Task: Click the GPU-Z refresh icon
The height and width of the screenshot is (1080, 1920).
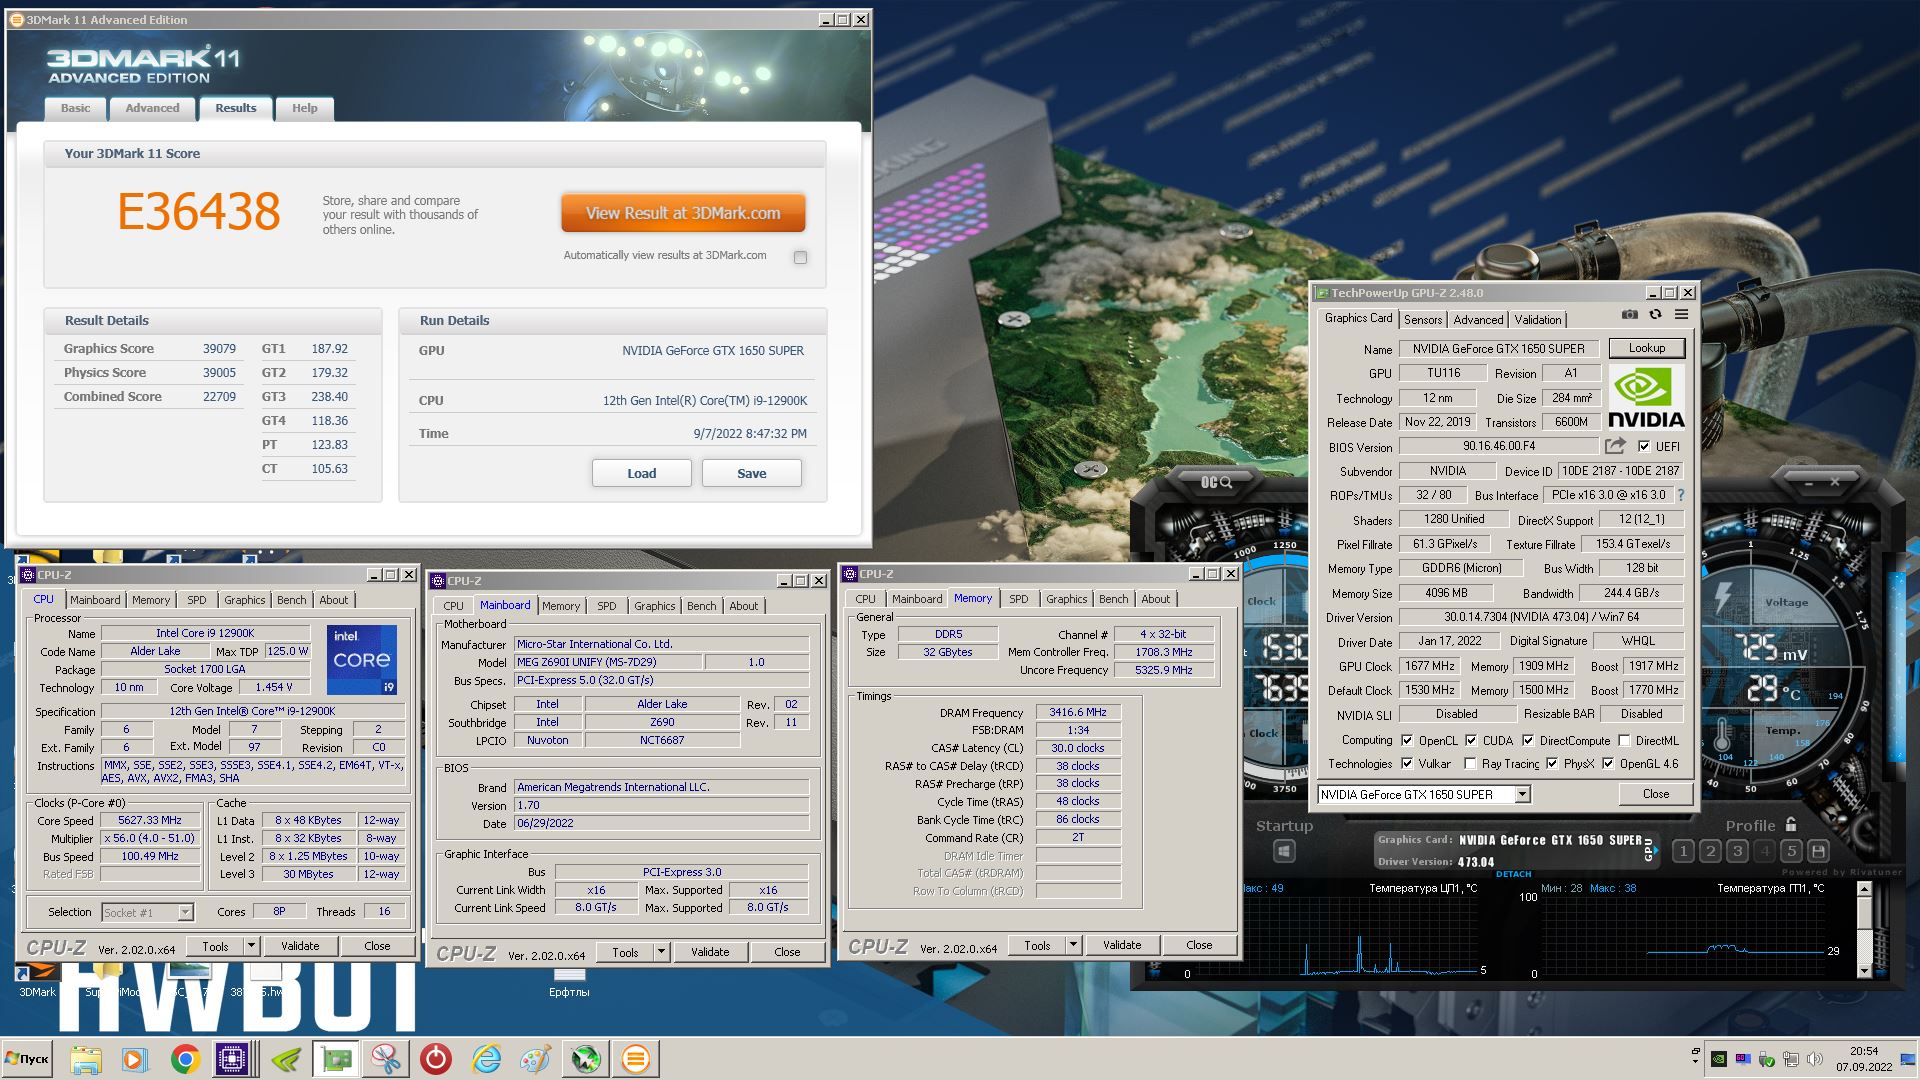Action: pos(1655,314)
